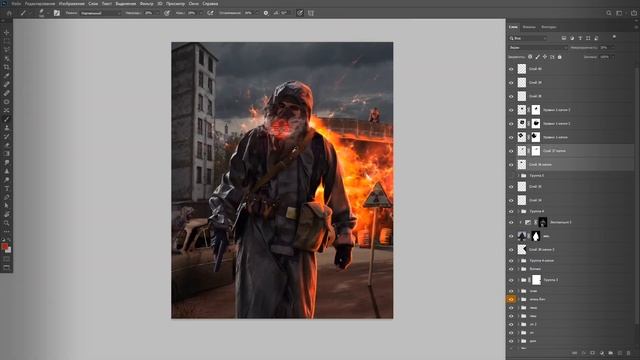Click the Home icon in options bar

(x=9, y=13)
